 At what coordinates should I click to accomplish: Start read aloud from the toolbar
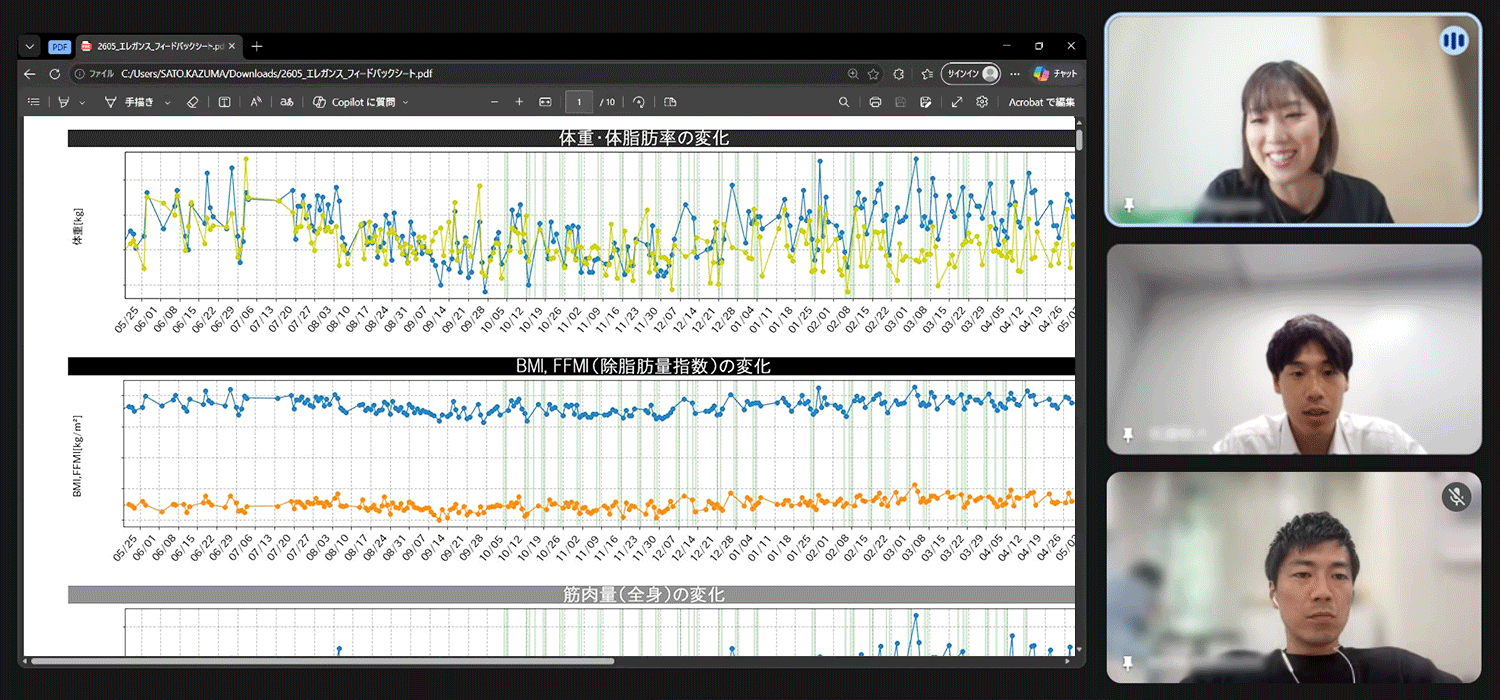coord(256,102)
